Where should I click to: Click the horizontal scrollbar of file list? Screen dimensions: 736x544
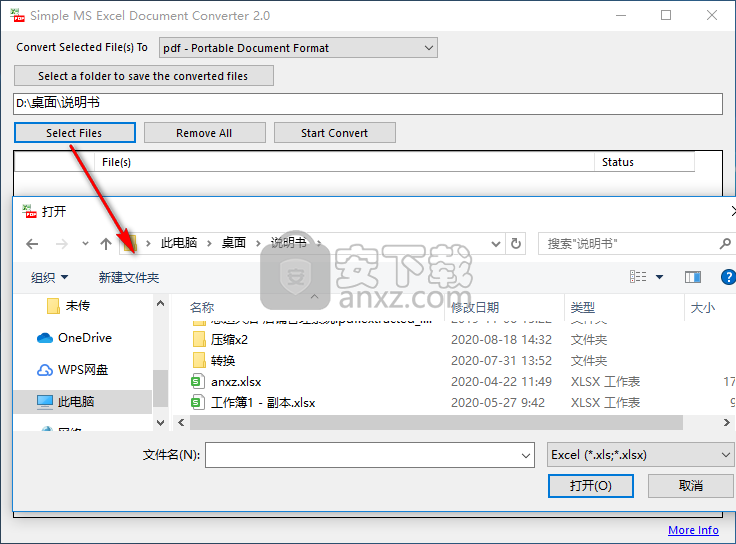point(436,422)
